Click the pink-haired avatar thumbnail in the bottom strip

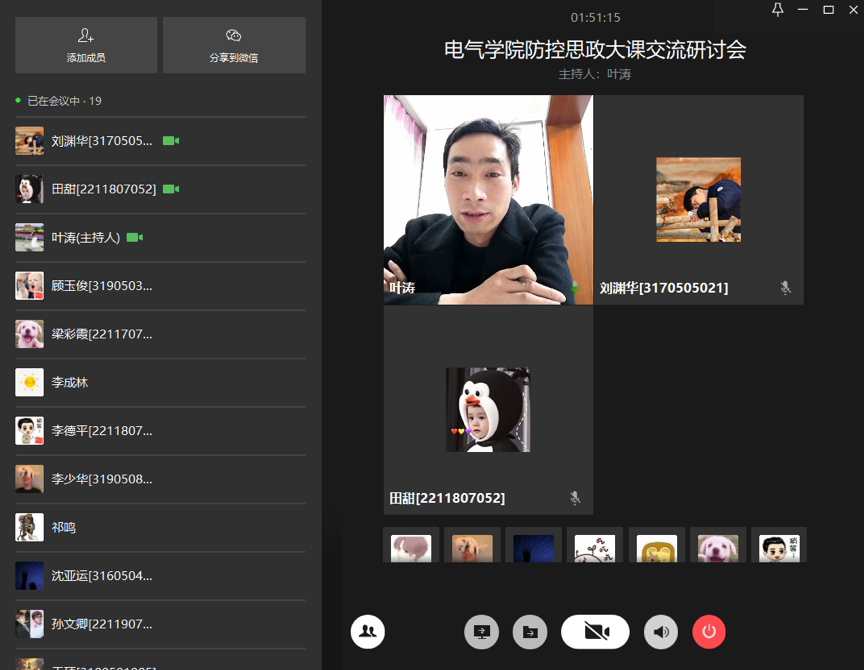click(x=411, y=548)
